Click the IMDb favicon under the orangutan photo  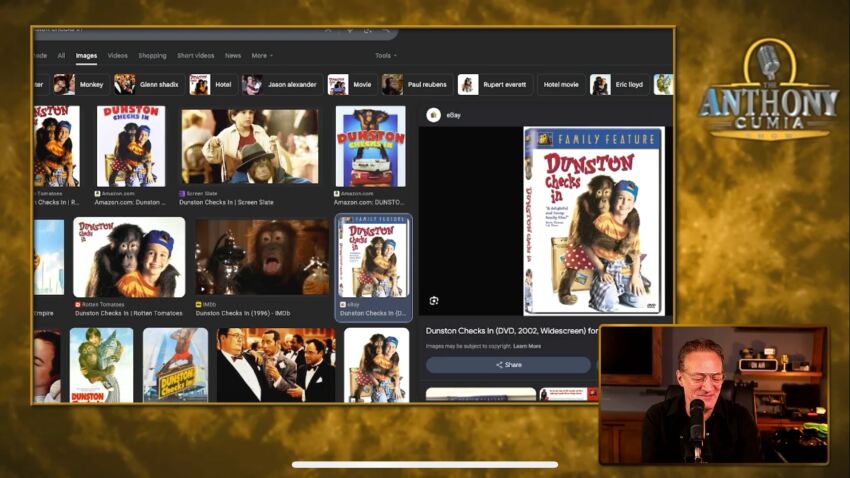(x=198, y=305)
